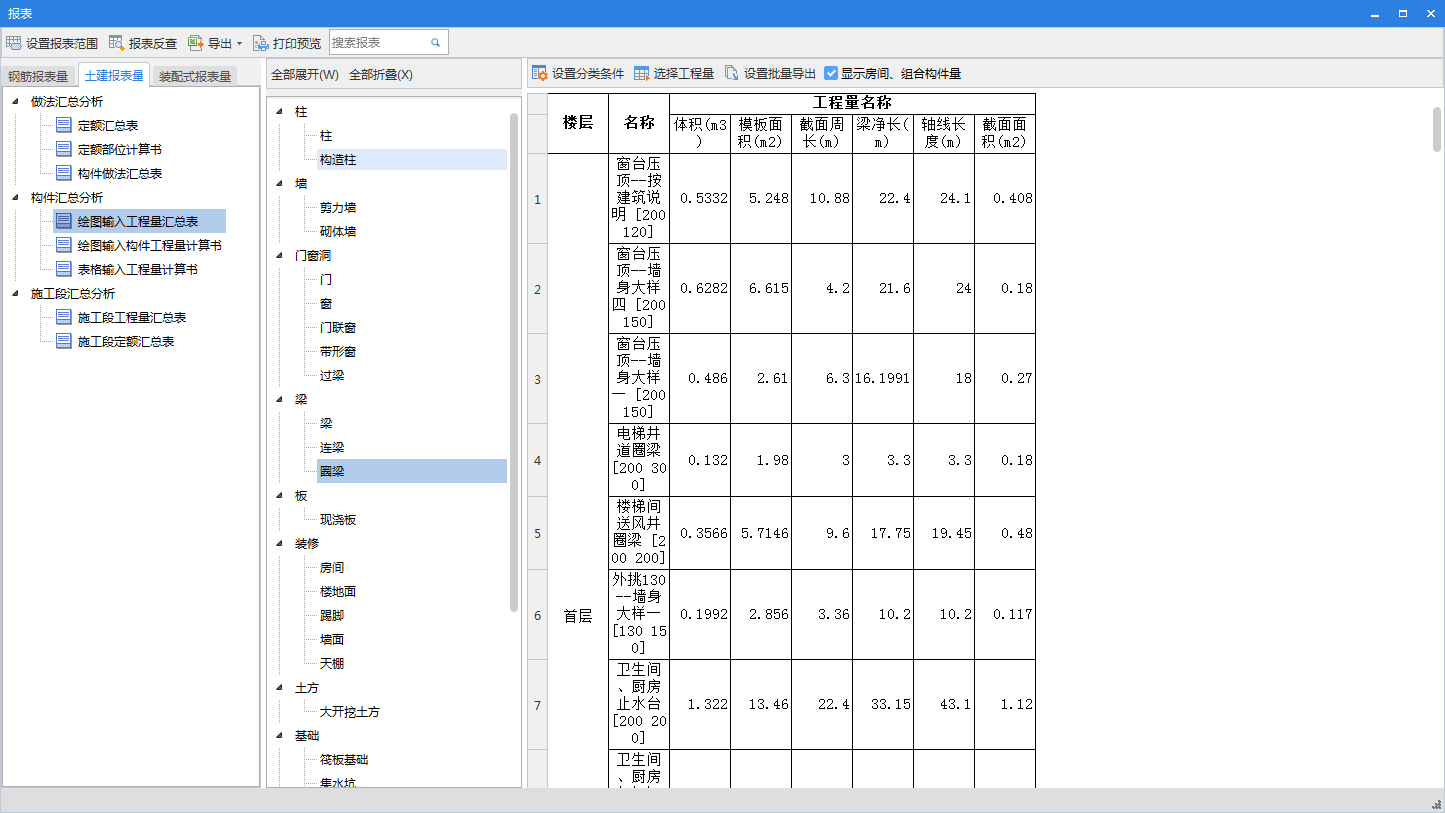Collapse the 施工段汇总分析 tree node
The height and width of the screenshot is (813, 1445).
click(15, 293)
